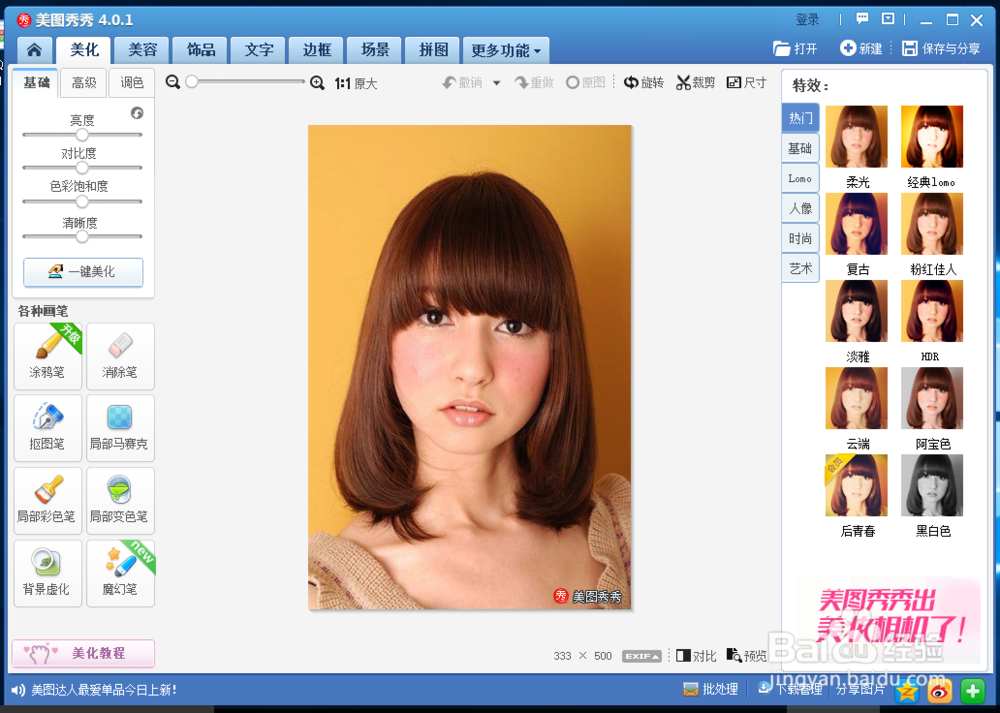This screenshot has width=1000, height=713.
Task: Adjust the 清晰度 sharpness slider handle
Action: (82, 237)
